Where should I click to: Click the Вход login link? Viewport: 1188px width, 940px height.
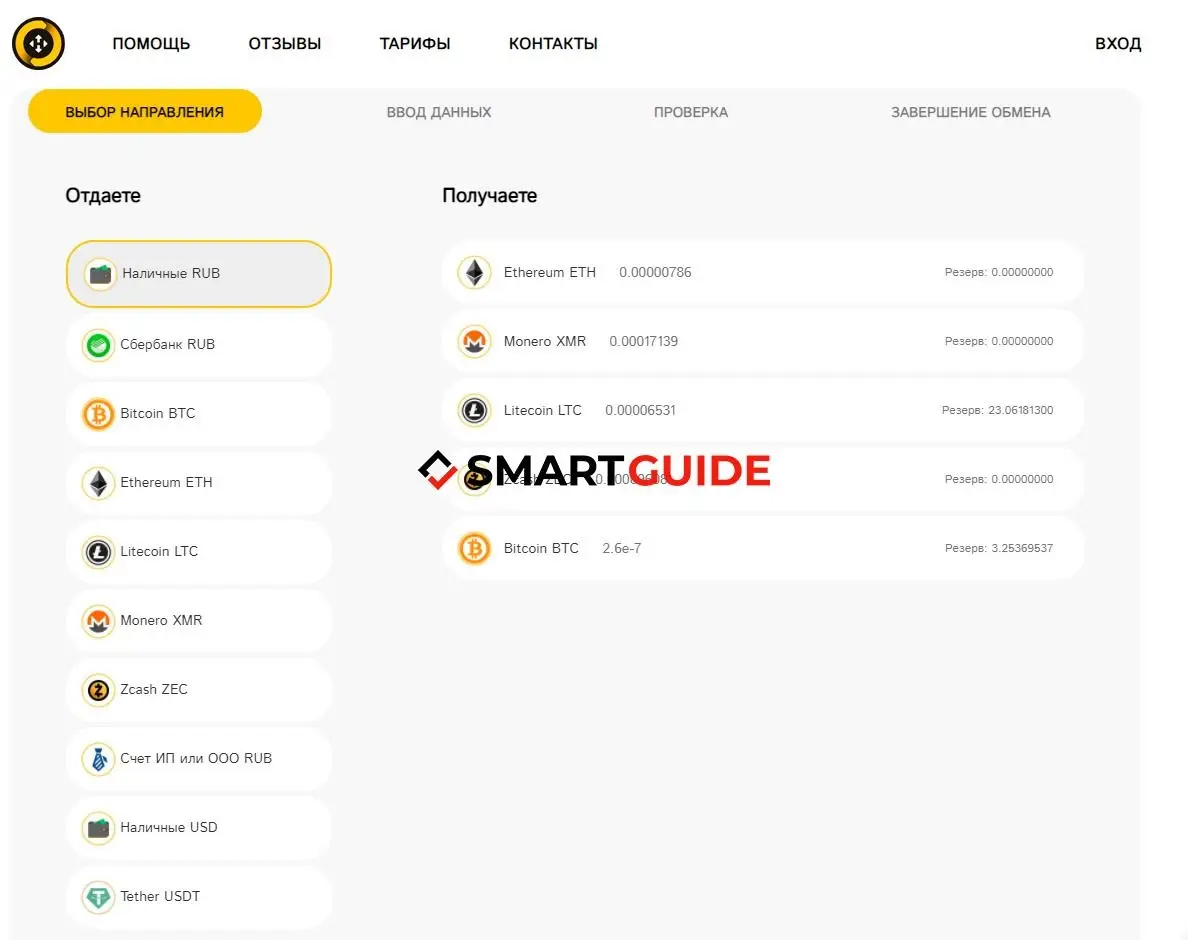1117,44
